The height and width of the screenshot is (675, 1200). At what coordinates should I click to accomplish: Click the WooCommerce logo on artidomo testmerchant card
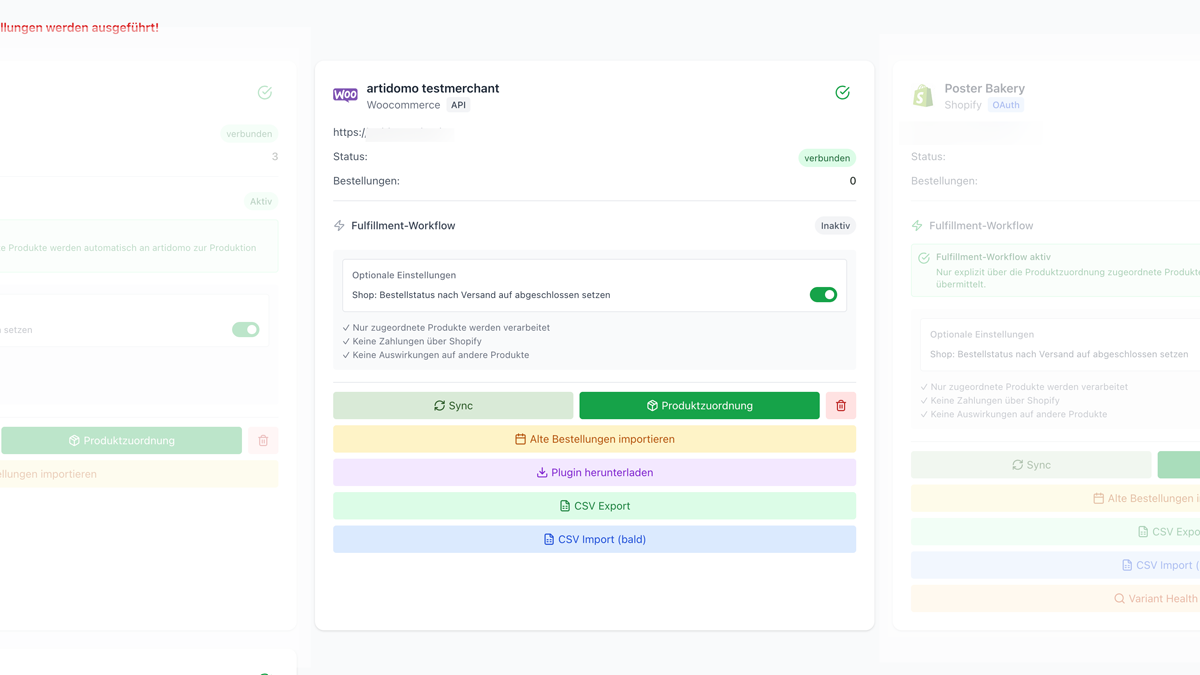click(345, 95)
